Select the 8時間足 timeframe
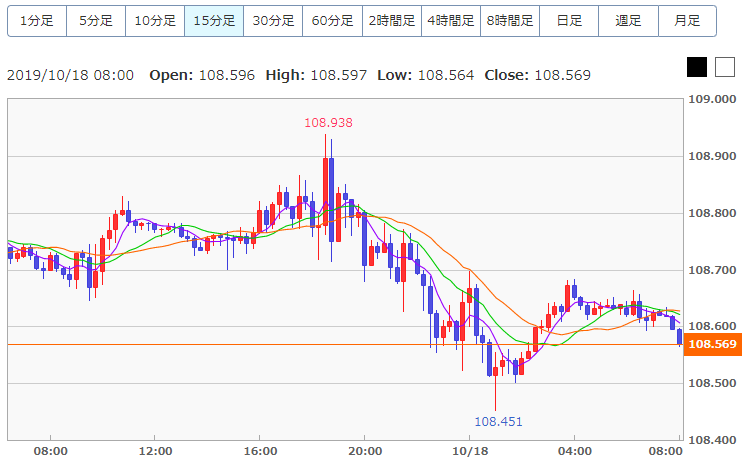Viewport: 745px width, 463px height. (510, 21)
